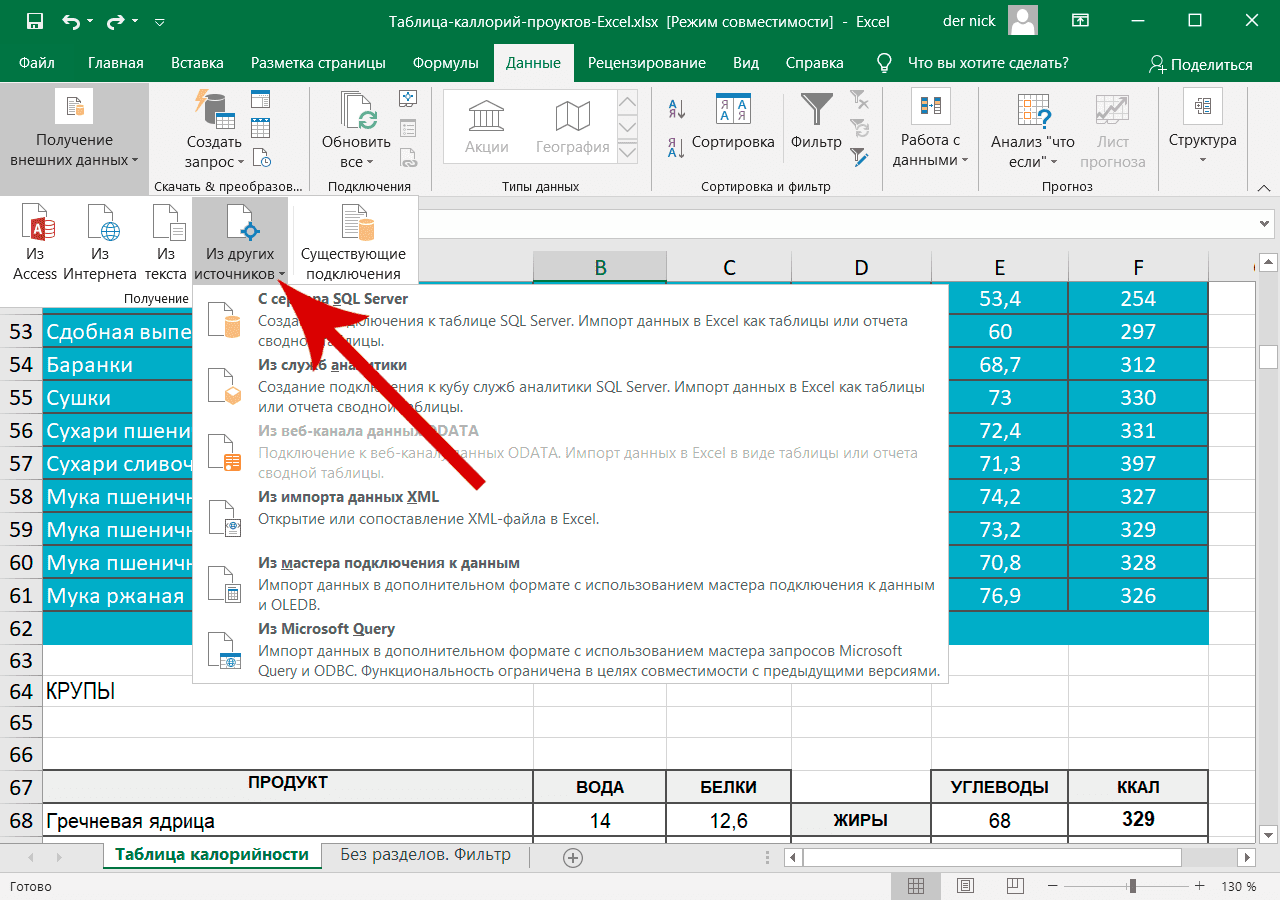Select the 'Таблица калорийности' sheet tab

point(212,855)
